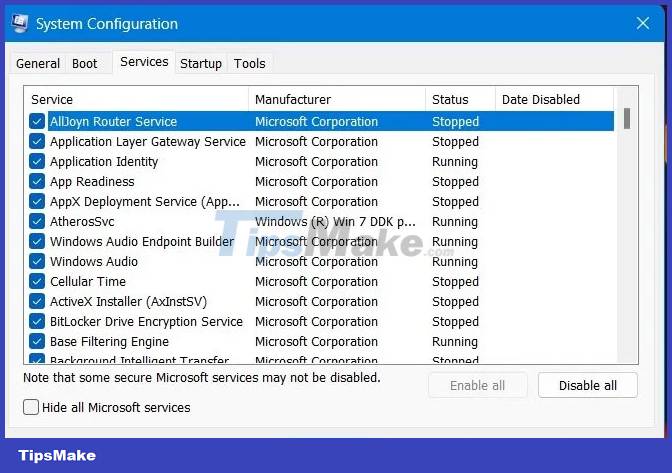Uncheck the Cellular Time checkbox

coord(37,281)
